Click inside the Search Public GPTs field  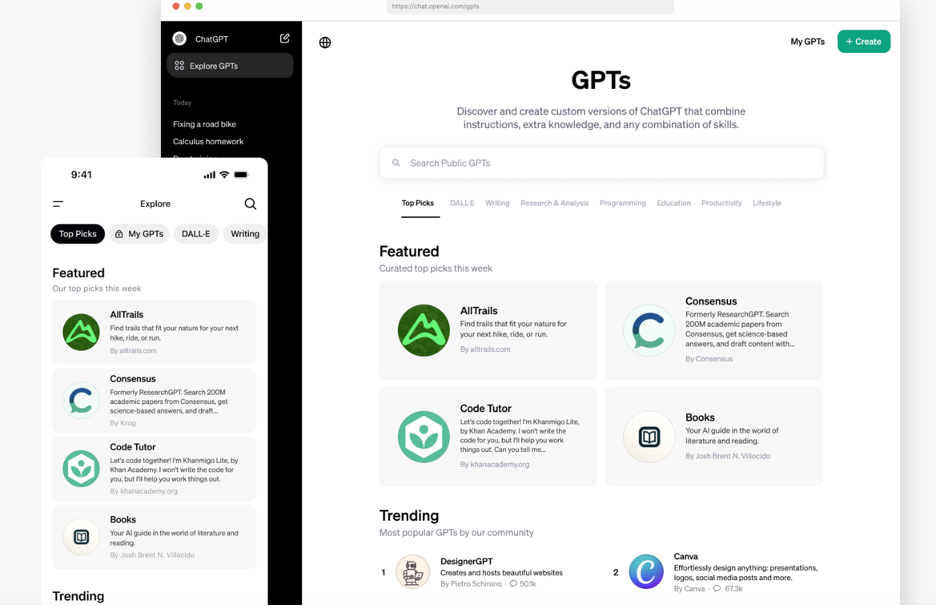click(601, 162)
